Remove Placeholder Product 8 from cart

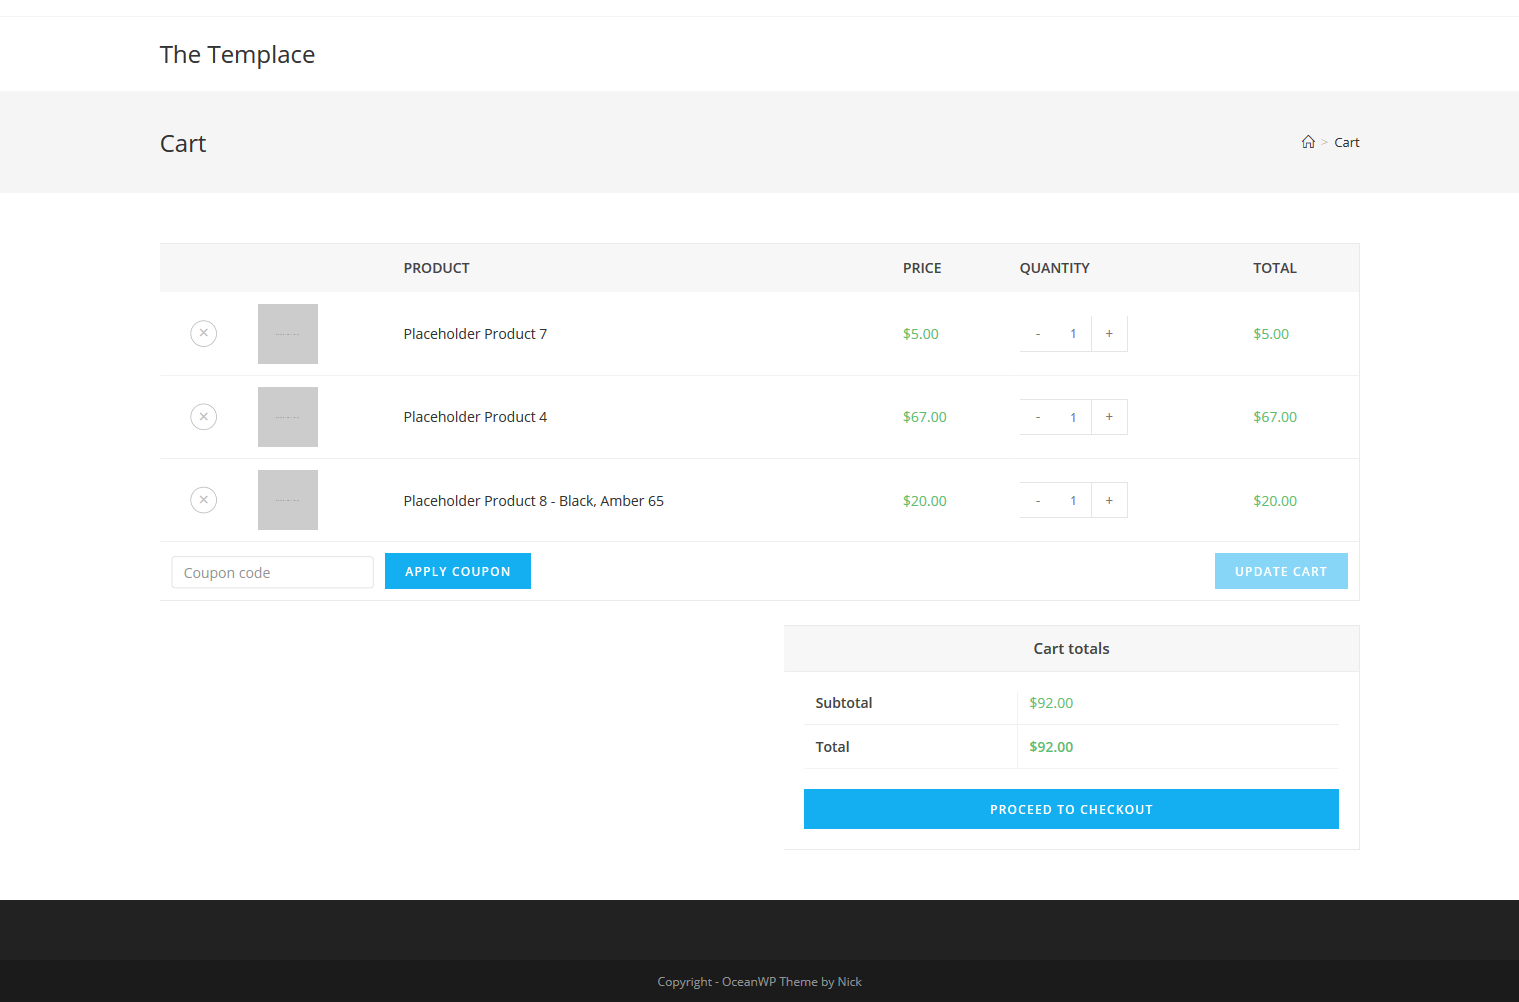(x=203, y=499)
